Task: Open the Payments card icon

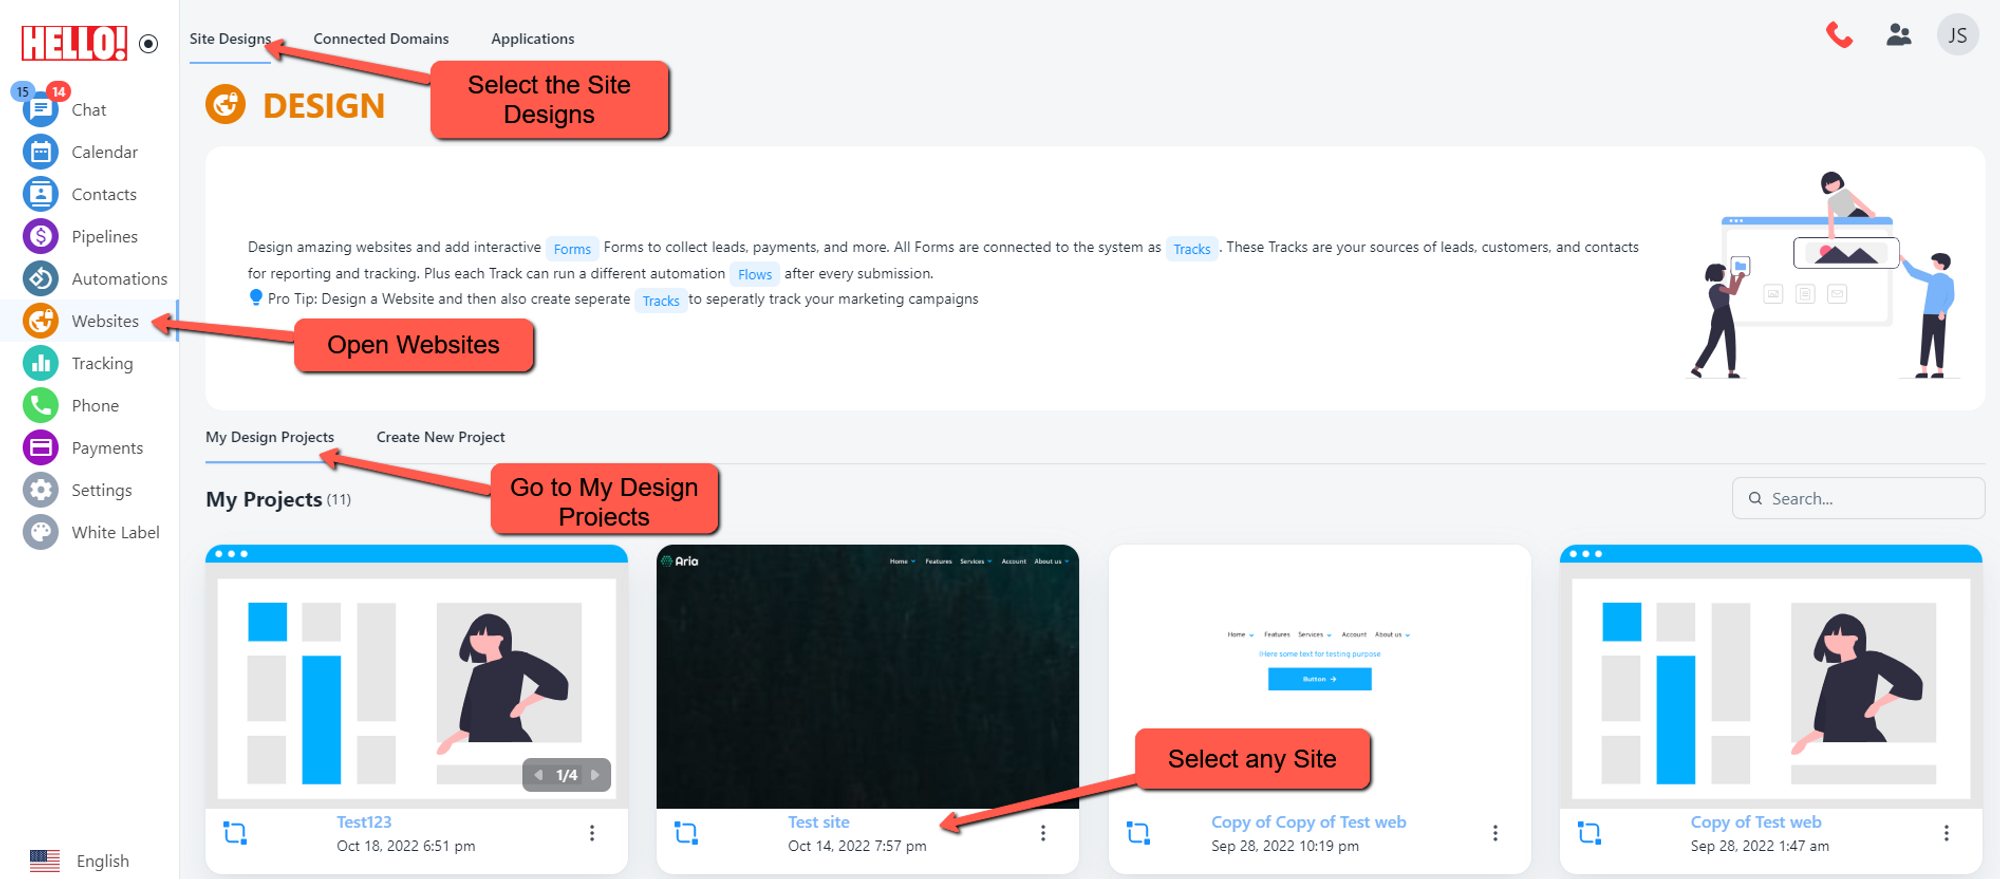Action: point(40,448)
